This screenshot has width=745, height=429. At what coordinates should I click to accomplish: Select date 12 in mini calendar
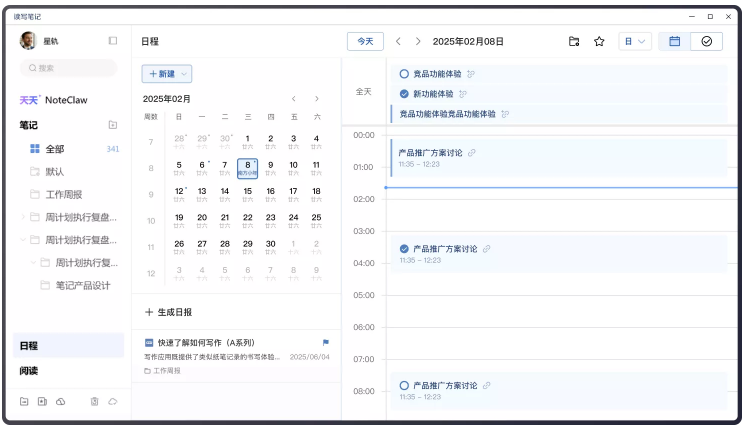pos(179,194)
